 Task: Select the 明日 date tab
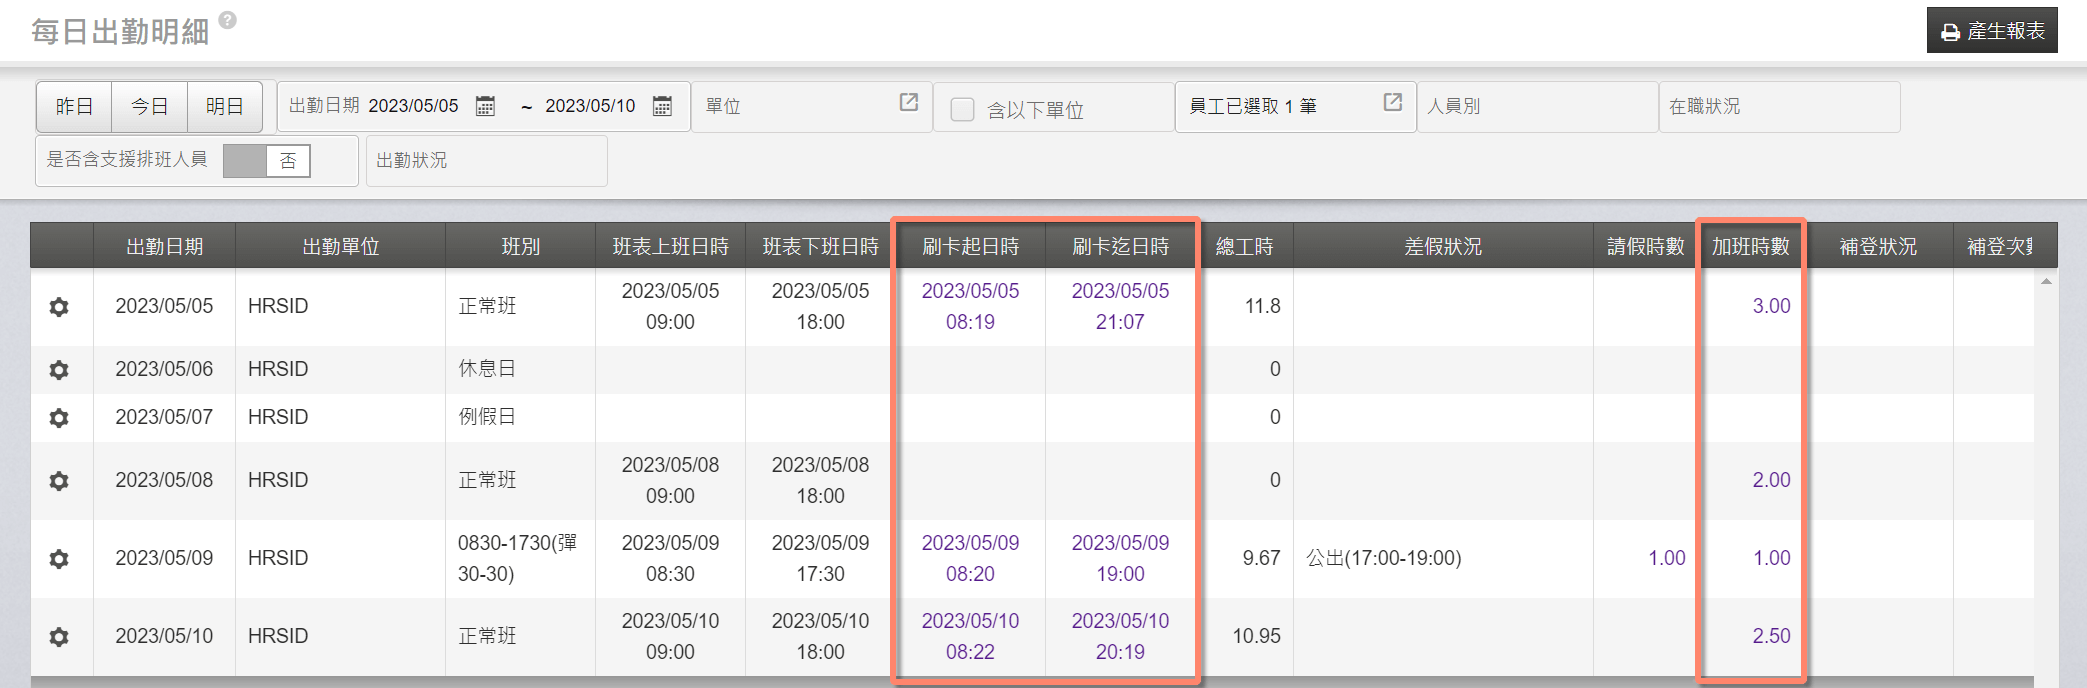pos(225,106)
